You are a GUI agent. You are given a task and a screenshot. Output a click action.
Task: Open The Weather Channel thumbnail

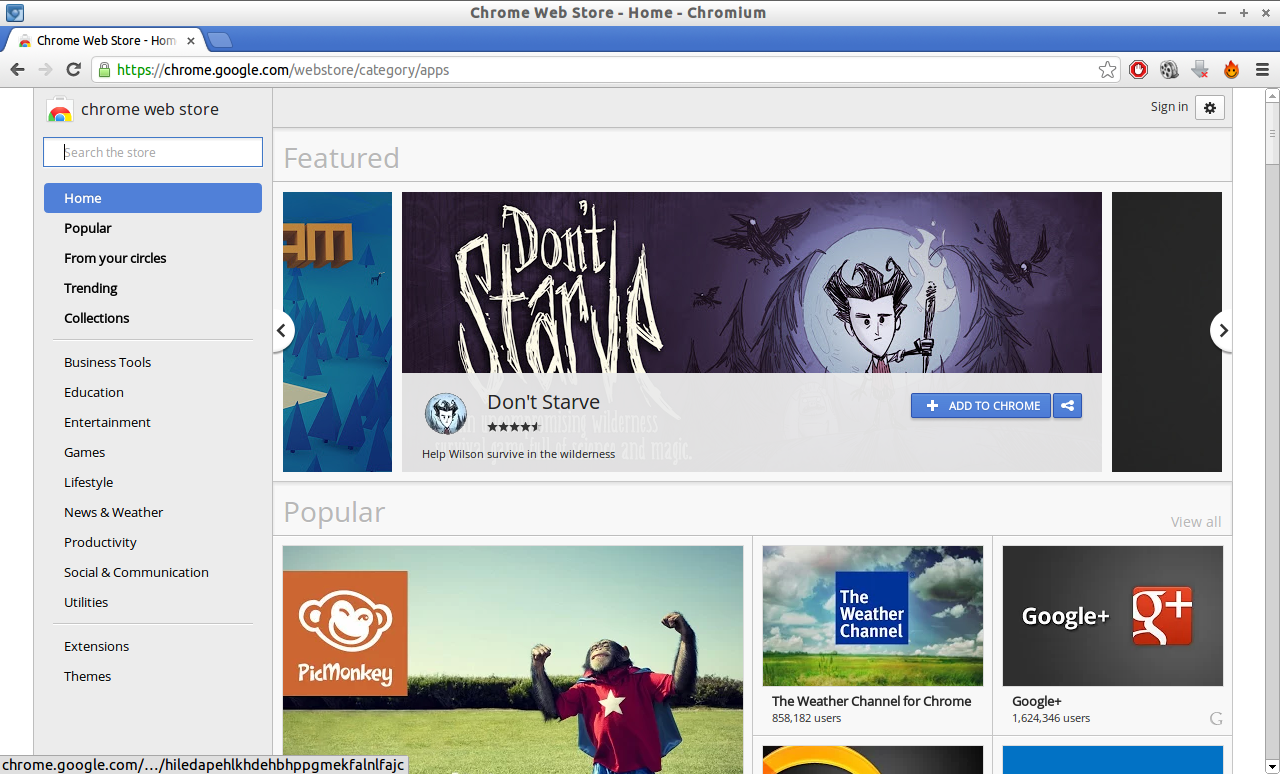pyautogui.click(x=873, y=615)
